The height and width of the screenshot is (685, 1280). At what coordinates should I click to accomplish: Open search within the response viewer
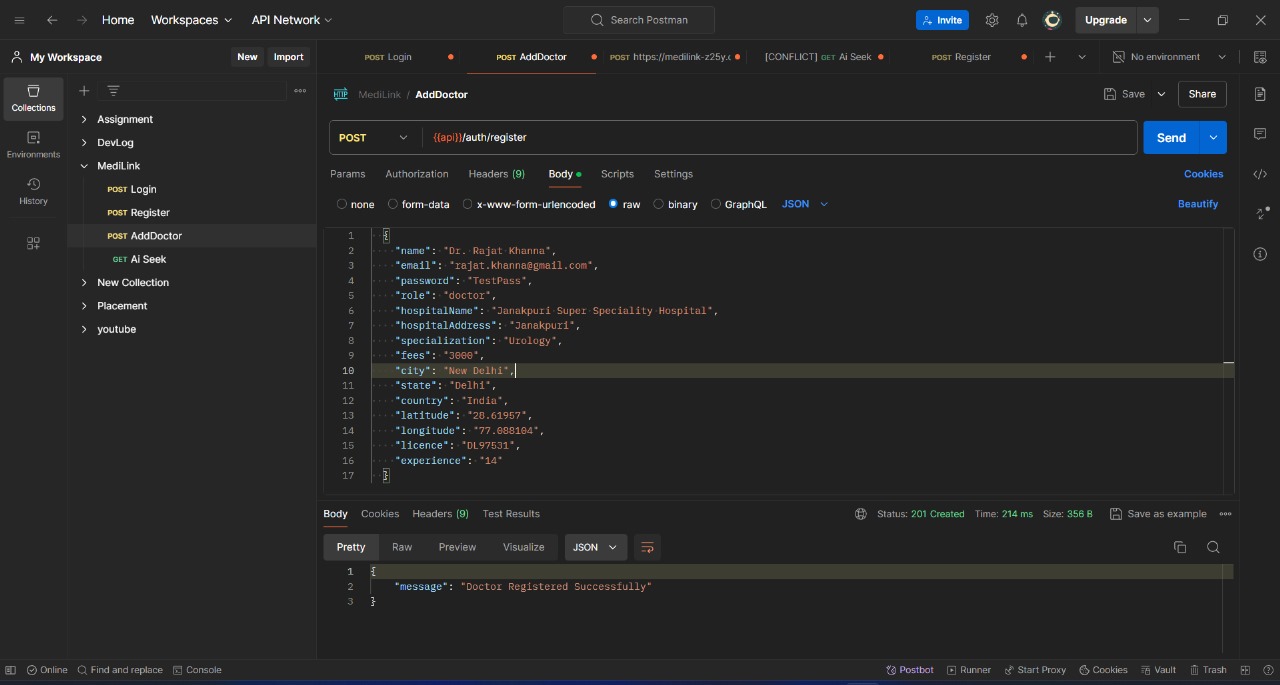tap(1213, 547)
